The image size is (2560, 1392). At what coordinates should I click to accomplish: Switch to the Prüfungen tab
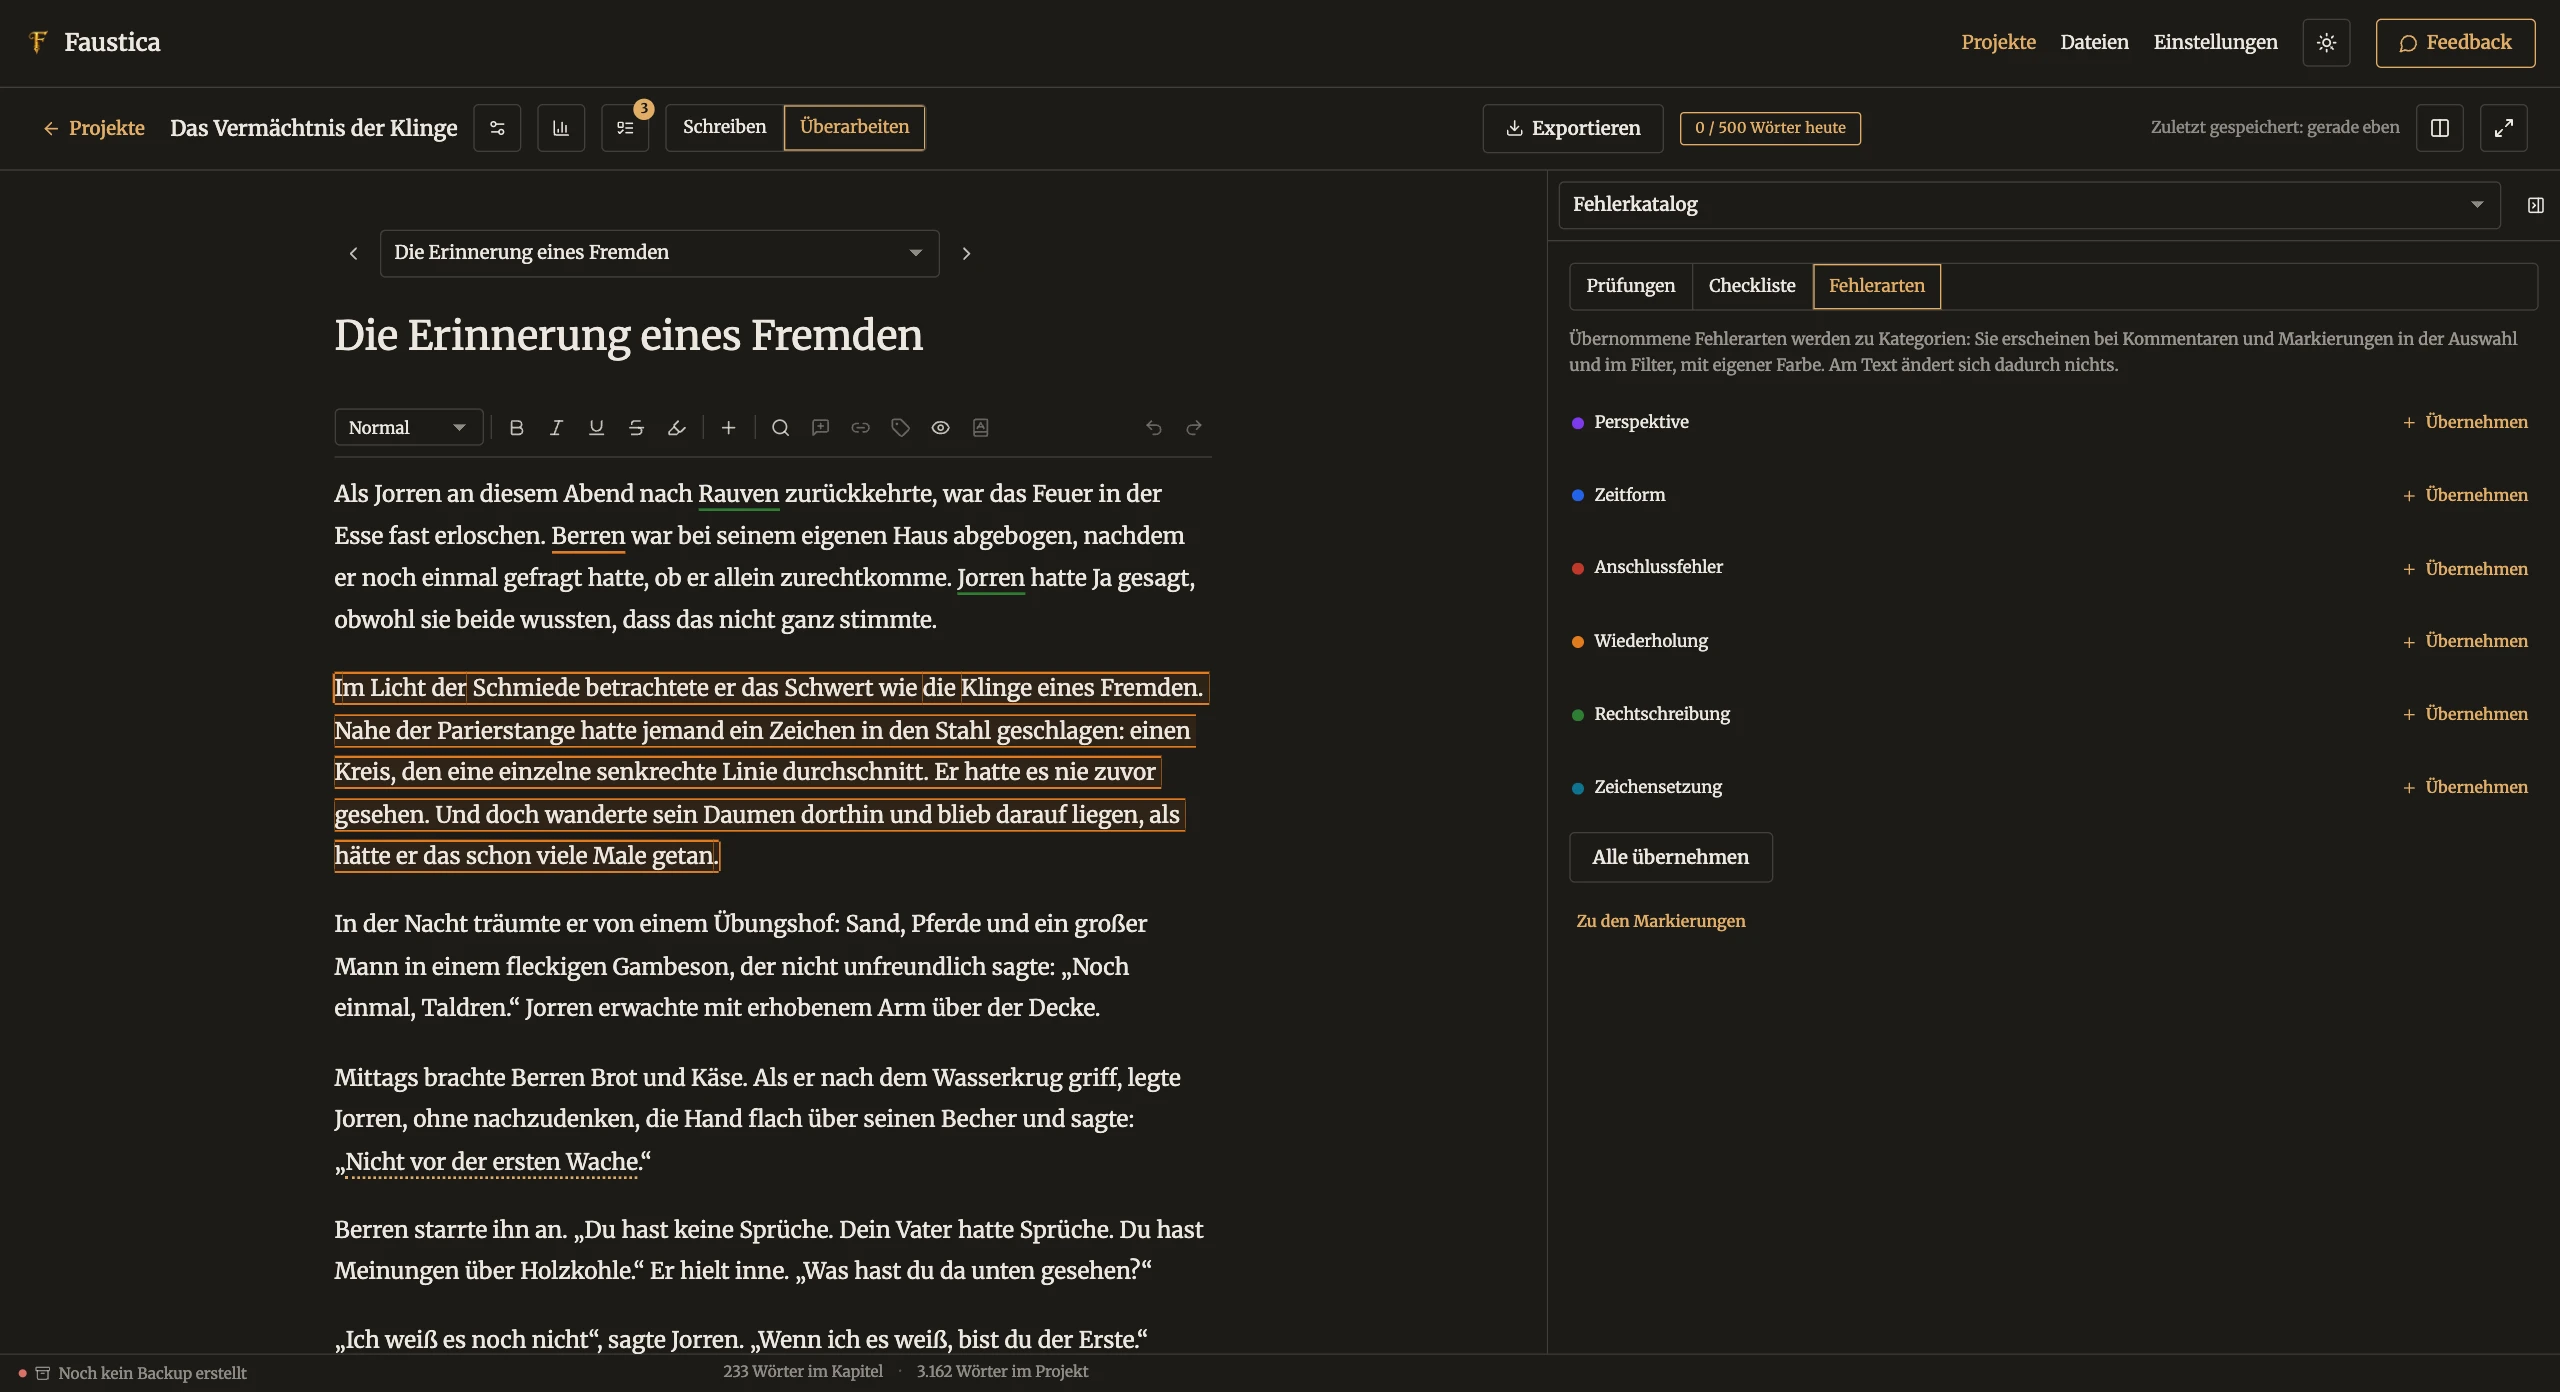[1631, 286]
